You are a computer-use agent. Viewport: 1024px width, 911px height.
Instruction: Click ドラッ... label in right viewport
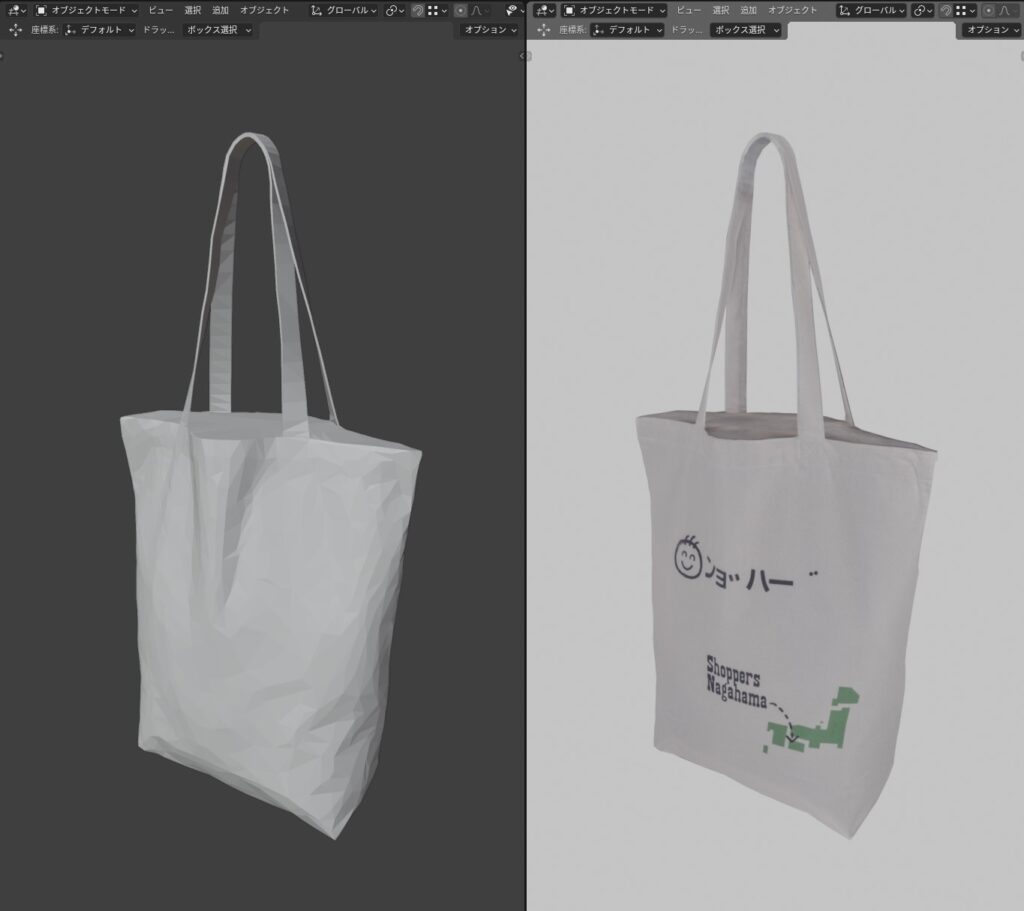[x=686, y=30]
